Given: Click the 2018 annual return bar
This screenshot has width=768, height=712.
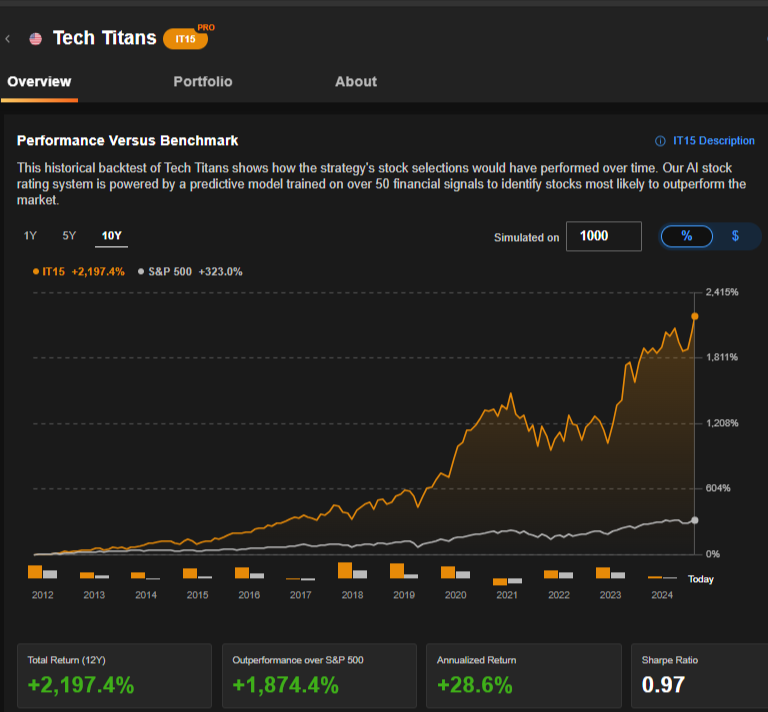Looking at the screenshot, I should click(345, 570).
